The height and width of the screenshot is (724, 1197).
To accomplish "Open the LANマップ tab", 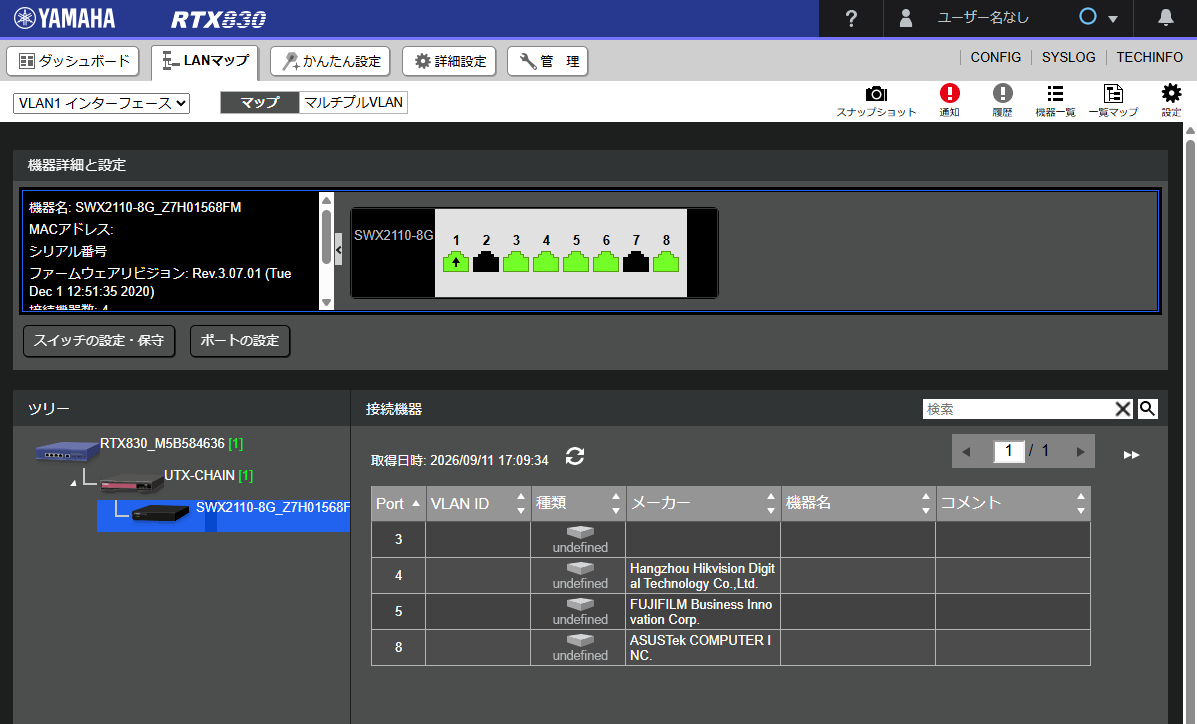I will pyautogui.click(x=205, y=61).
